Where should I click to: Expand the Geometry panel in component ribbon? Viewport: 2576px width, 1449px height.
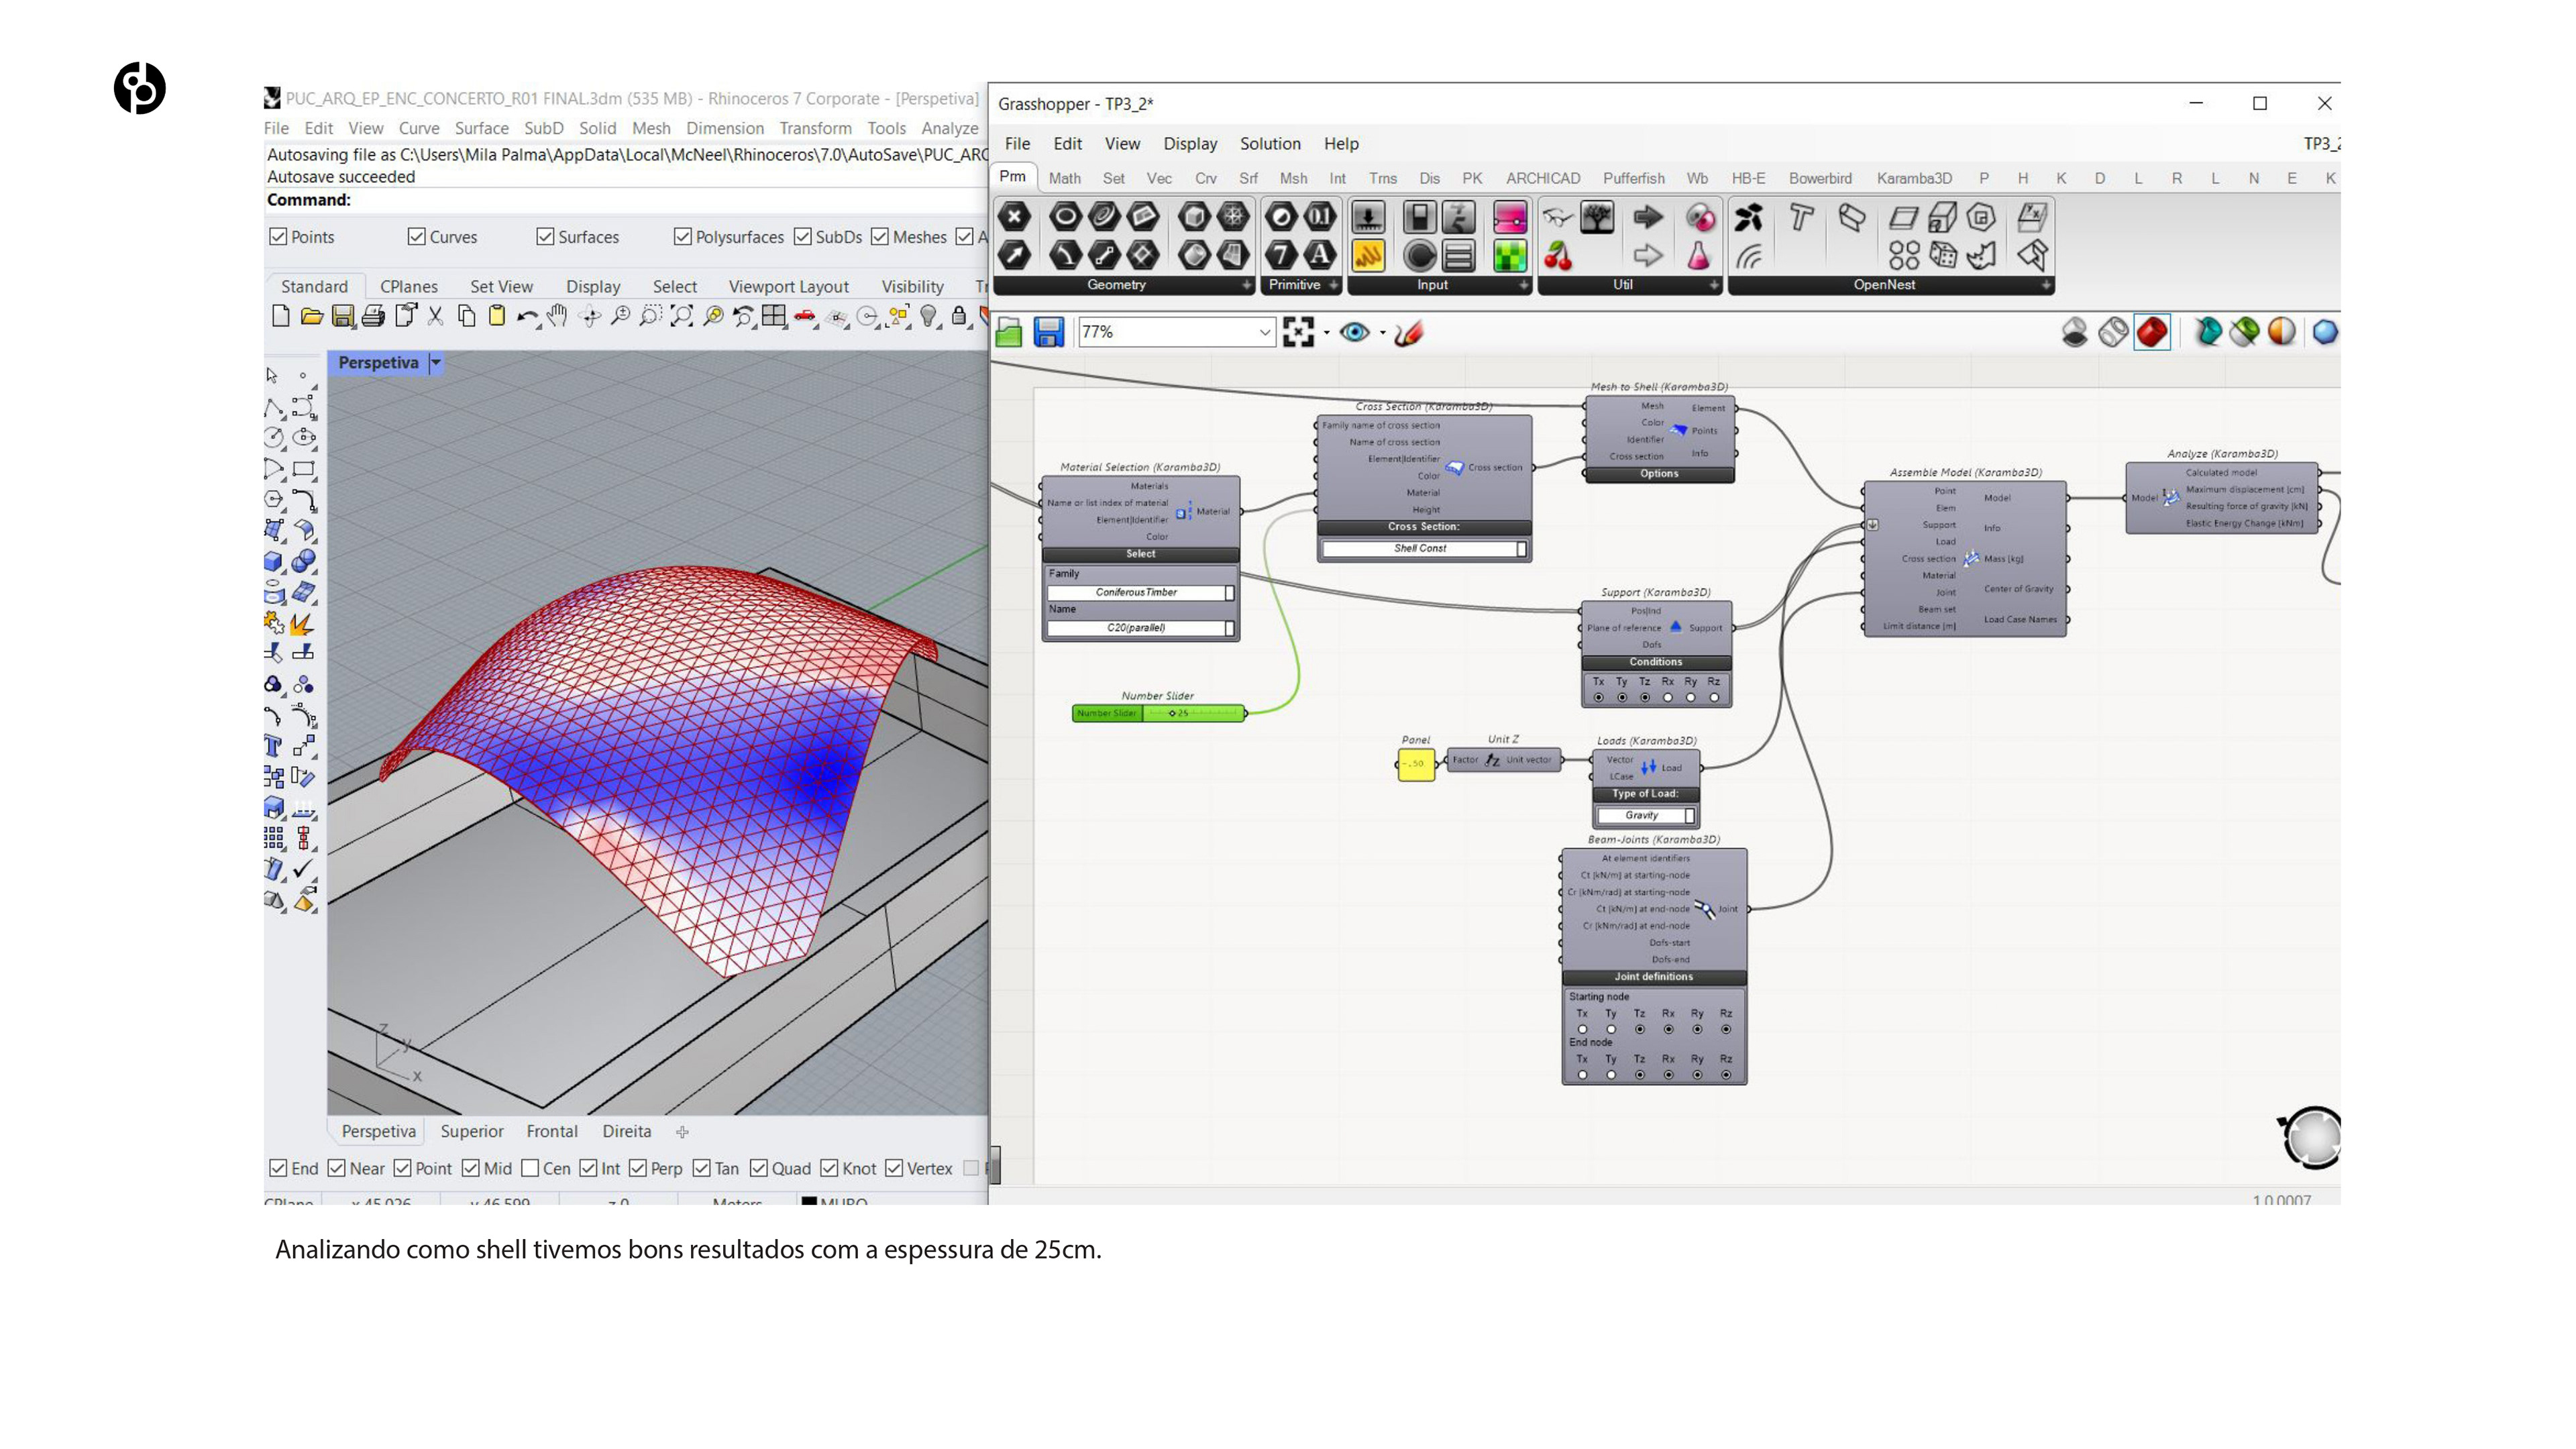1246,285
